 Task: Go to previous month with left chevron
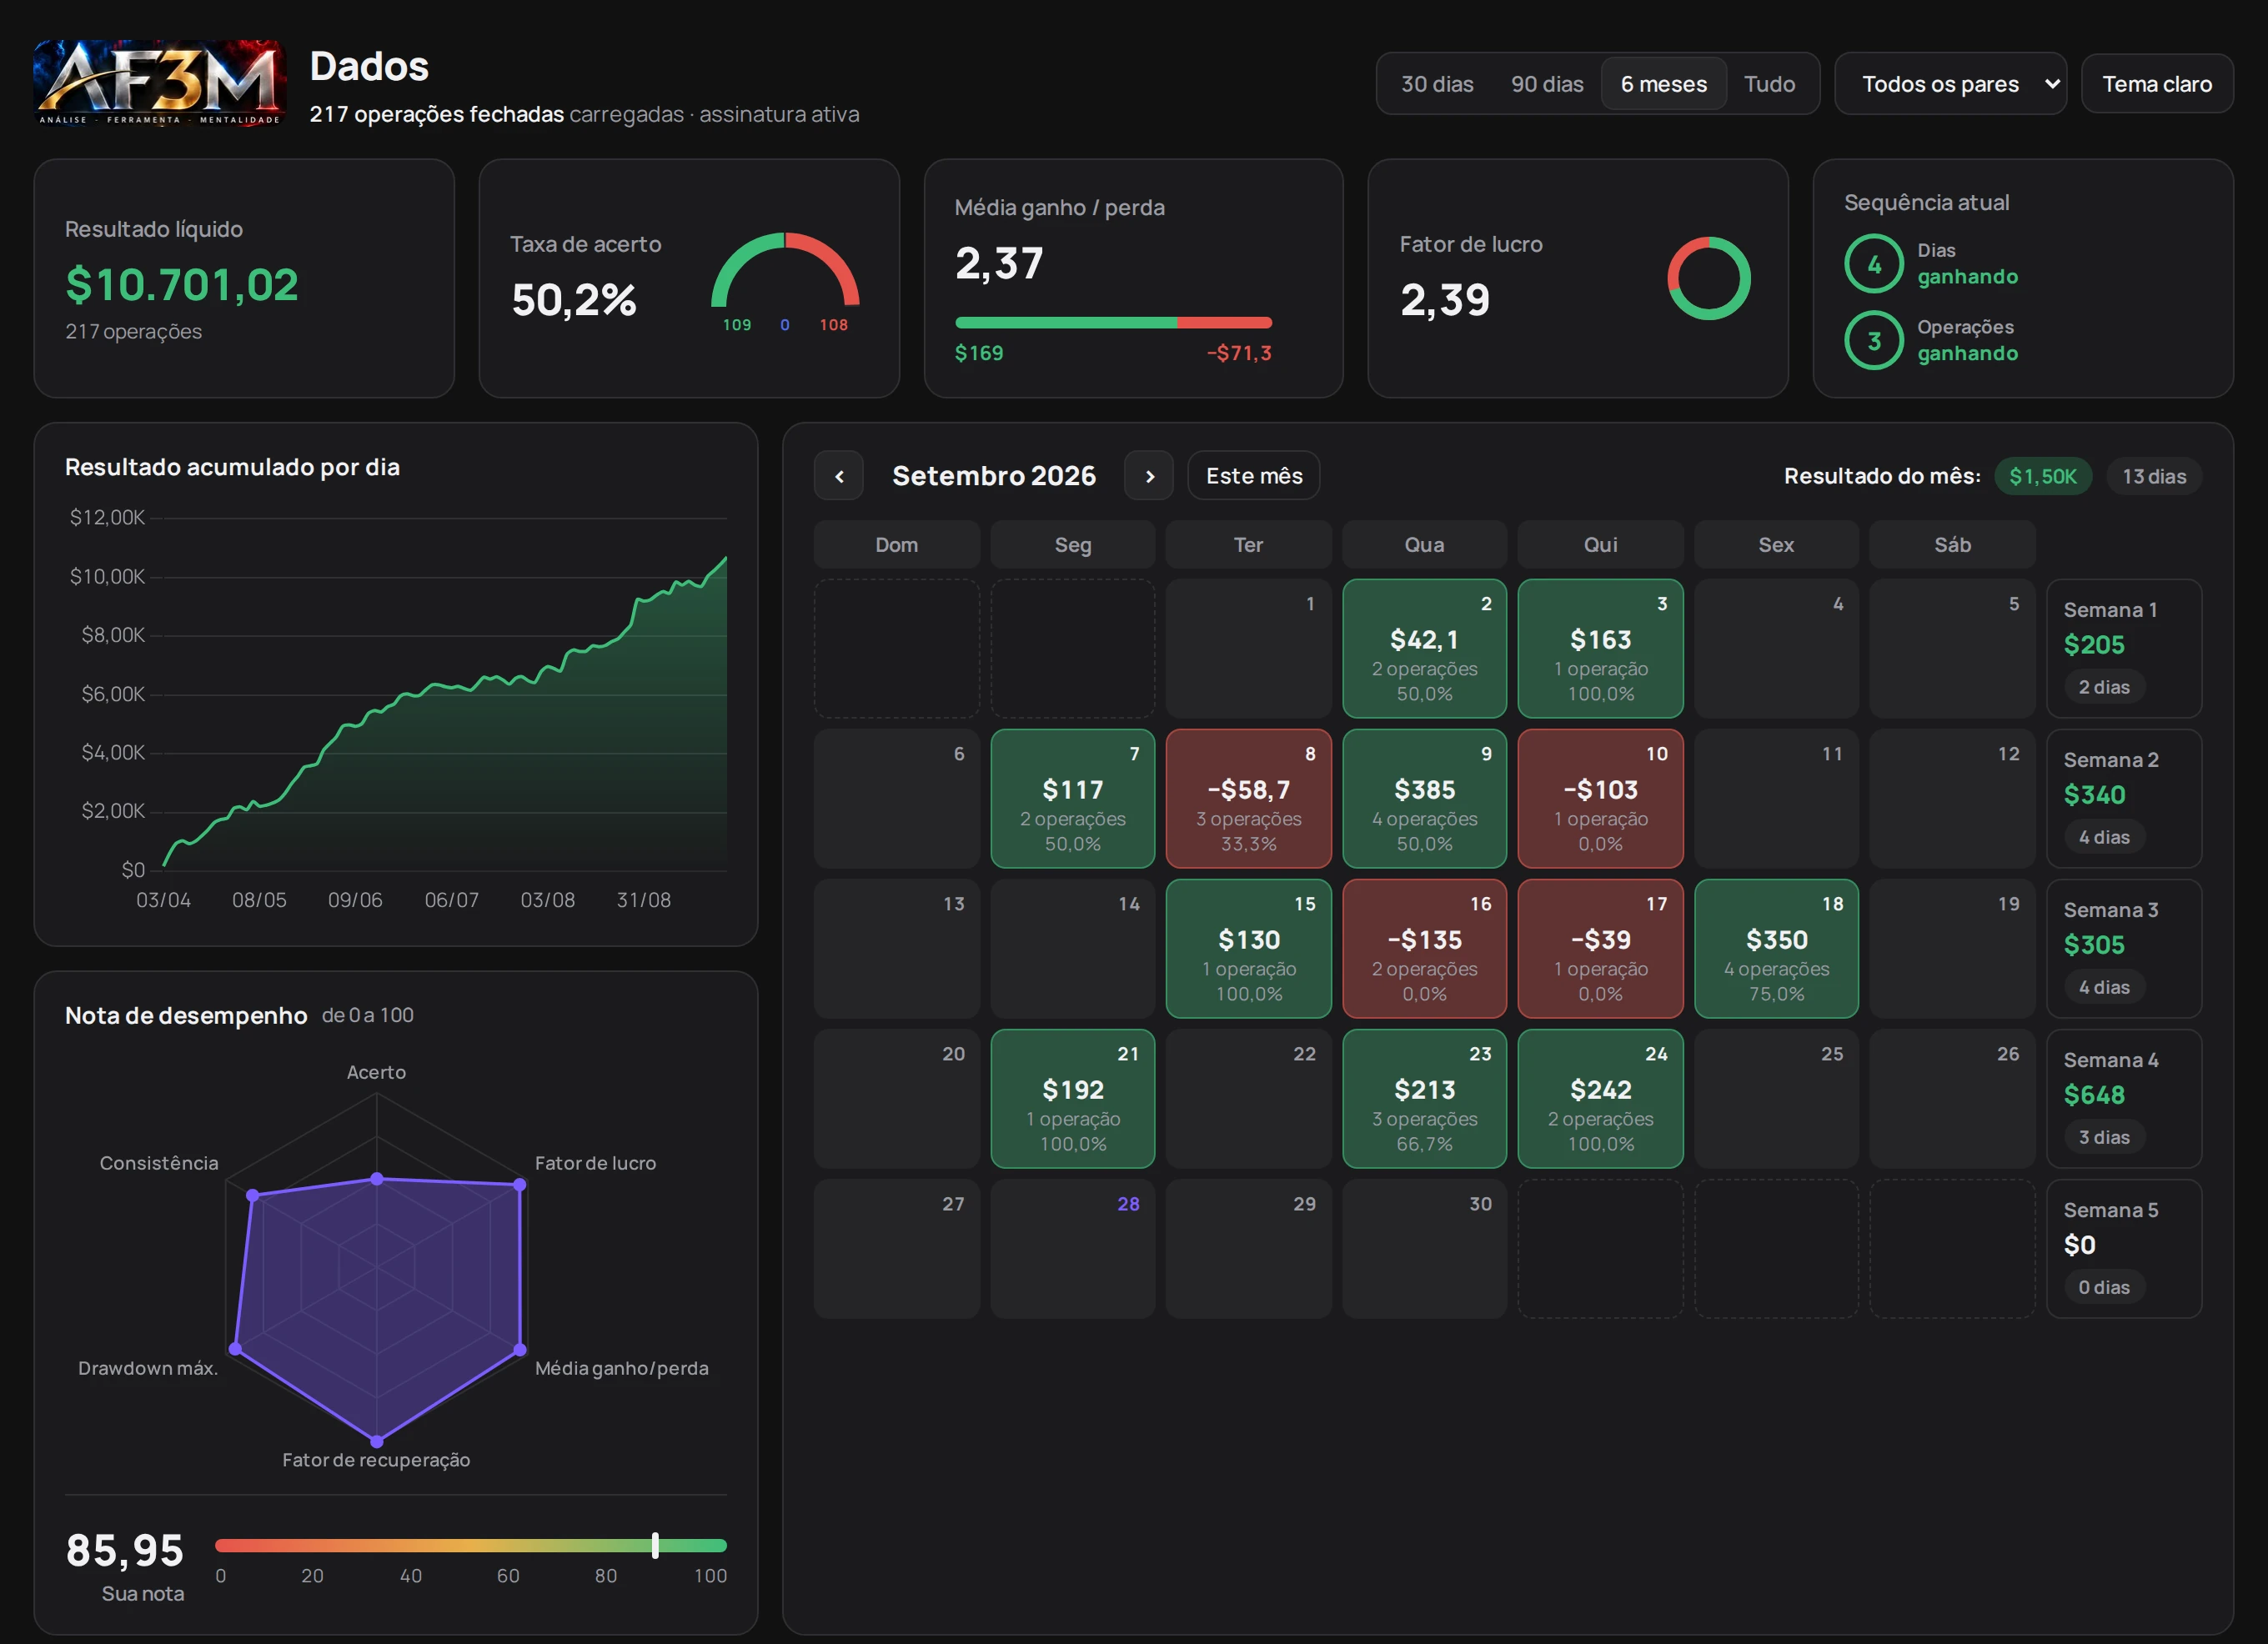click(839, 476)
